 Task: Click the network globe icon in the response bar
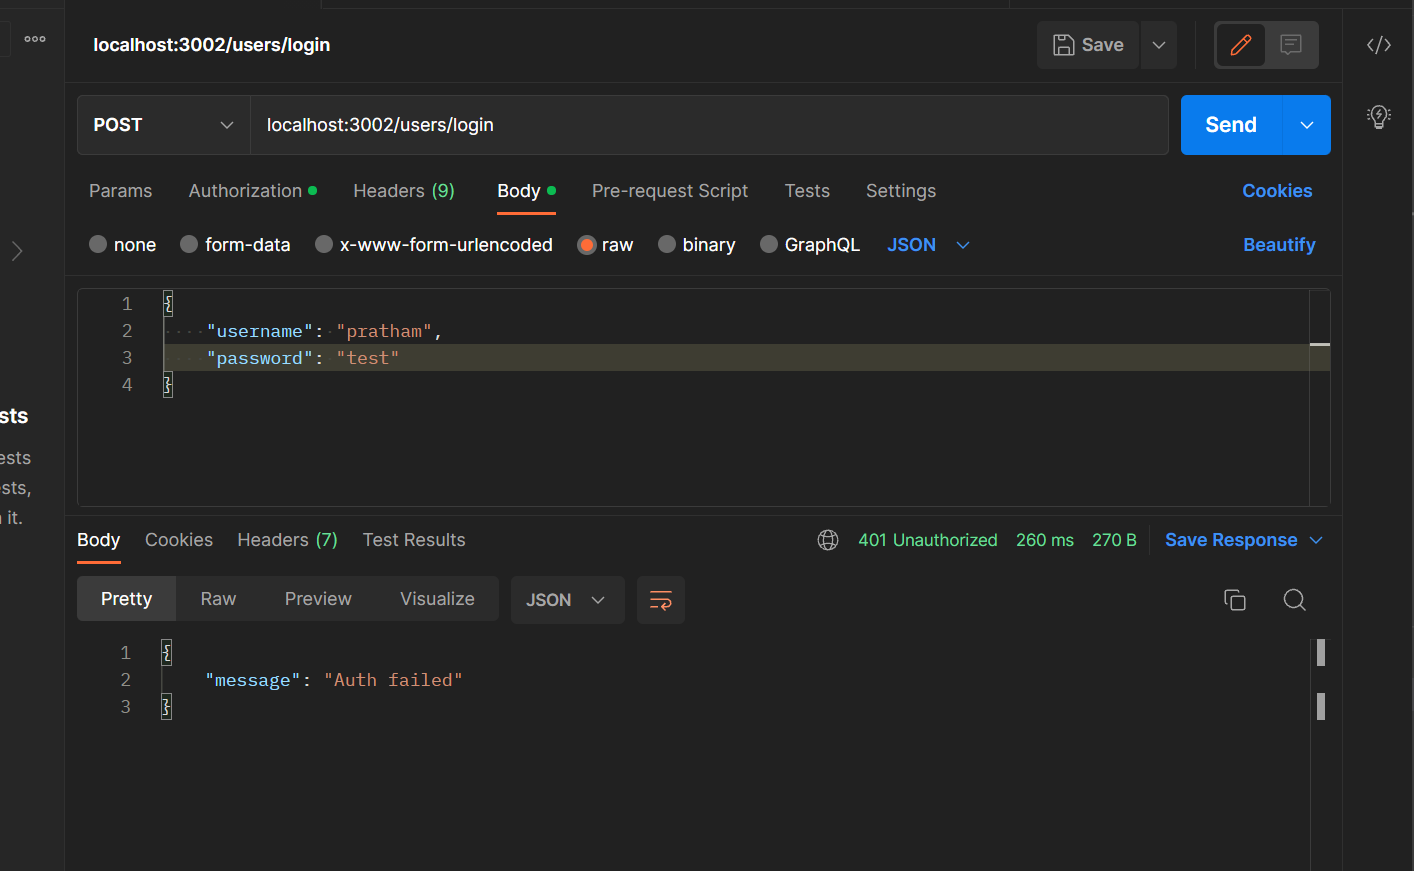tap(828, 540)
